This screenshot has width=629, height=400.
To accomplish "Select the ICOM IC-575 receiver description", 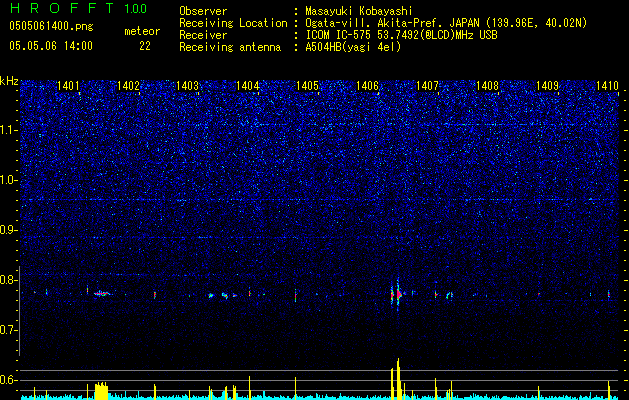I will tap(402, 35).
